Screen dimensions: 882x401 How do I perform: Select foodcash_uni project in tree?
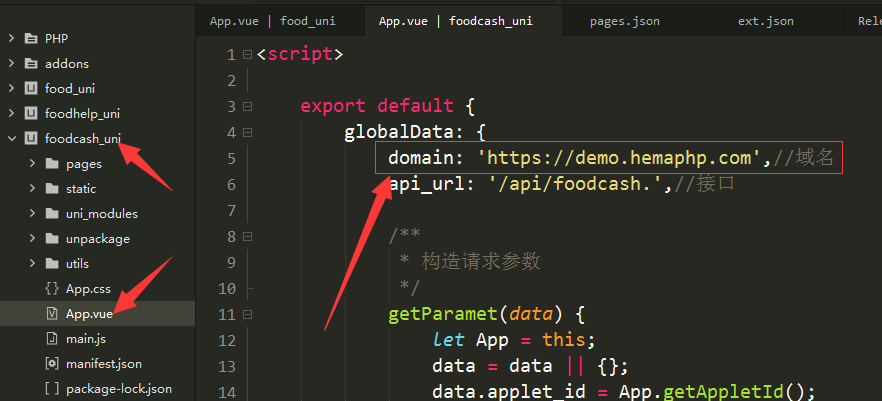coord(83,138)
